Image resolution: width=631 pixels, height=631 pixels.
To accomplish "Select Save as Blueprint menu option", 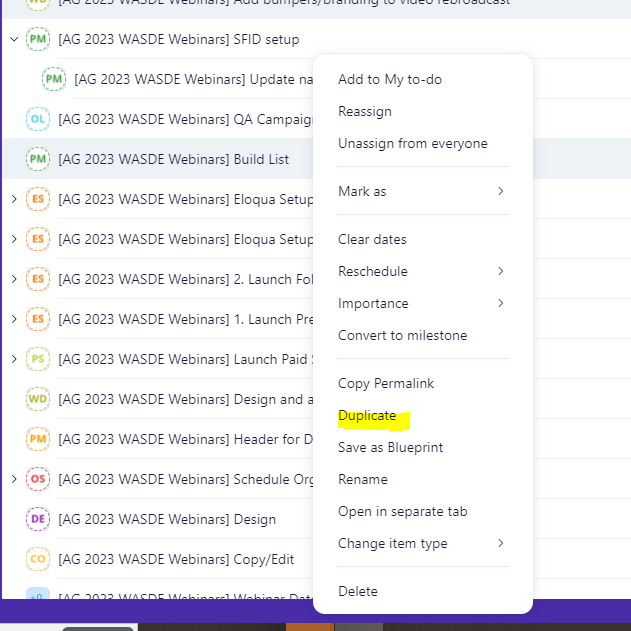I will coord(390,447).
